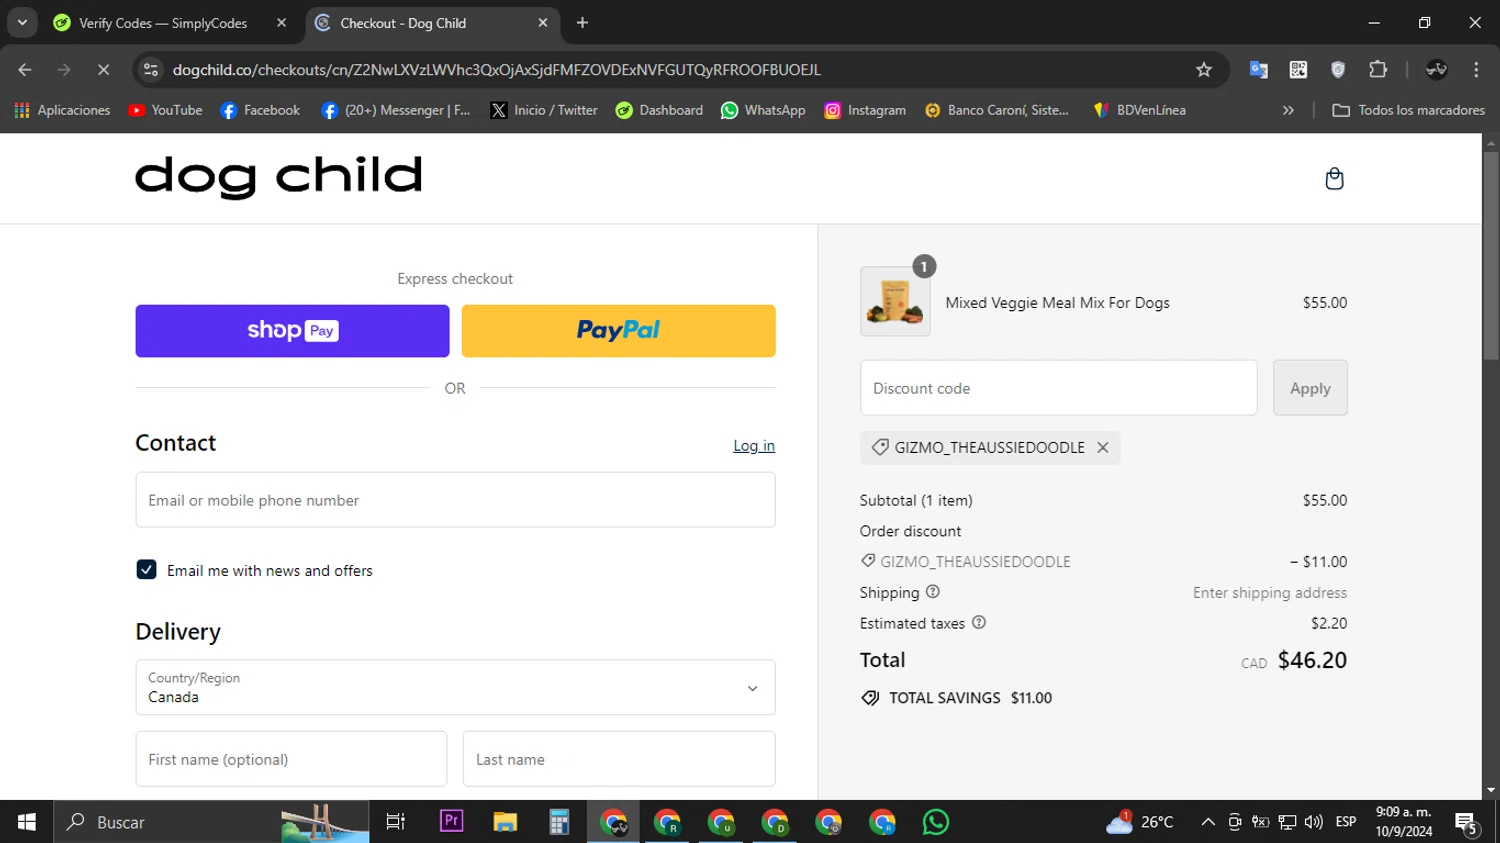Open the notification center icon
1500x843 pixels.
tap(1467, 822)
